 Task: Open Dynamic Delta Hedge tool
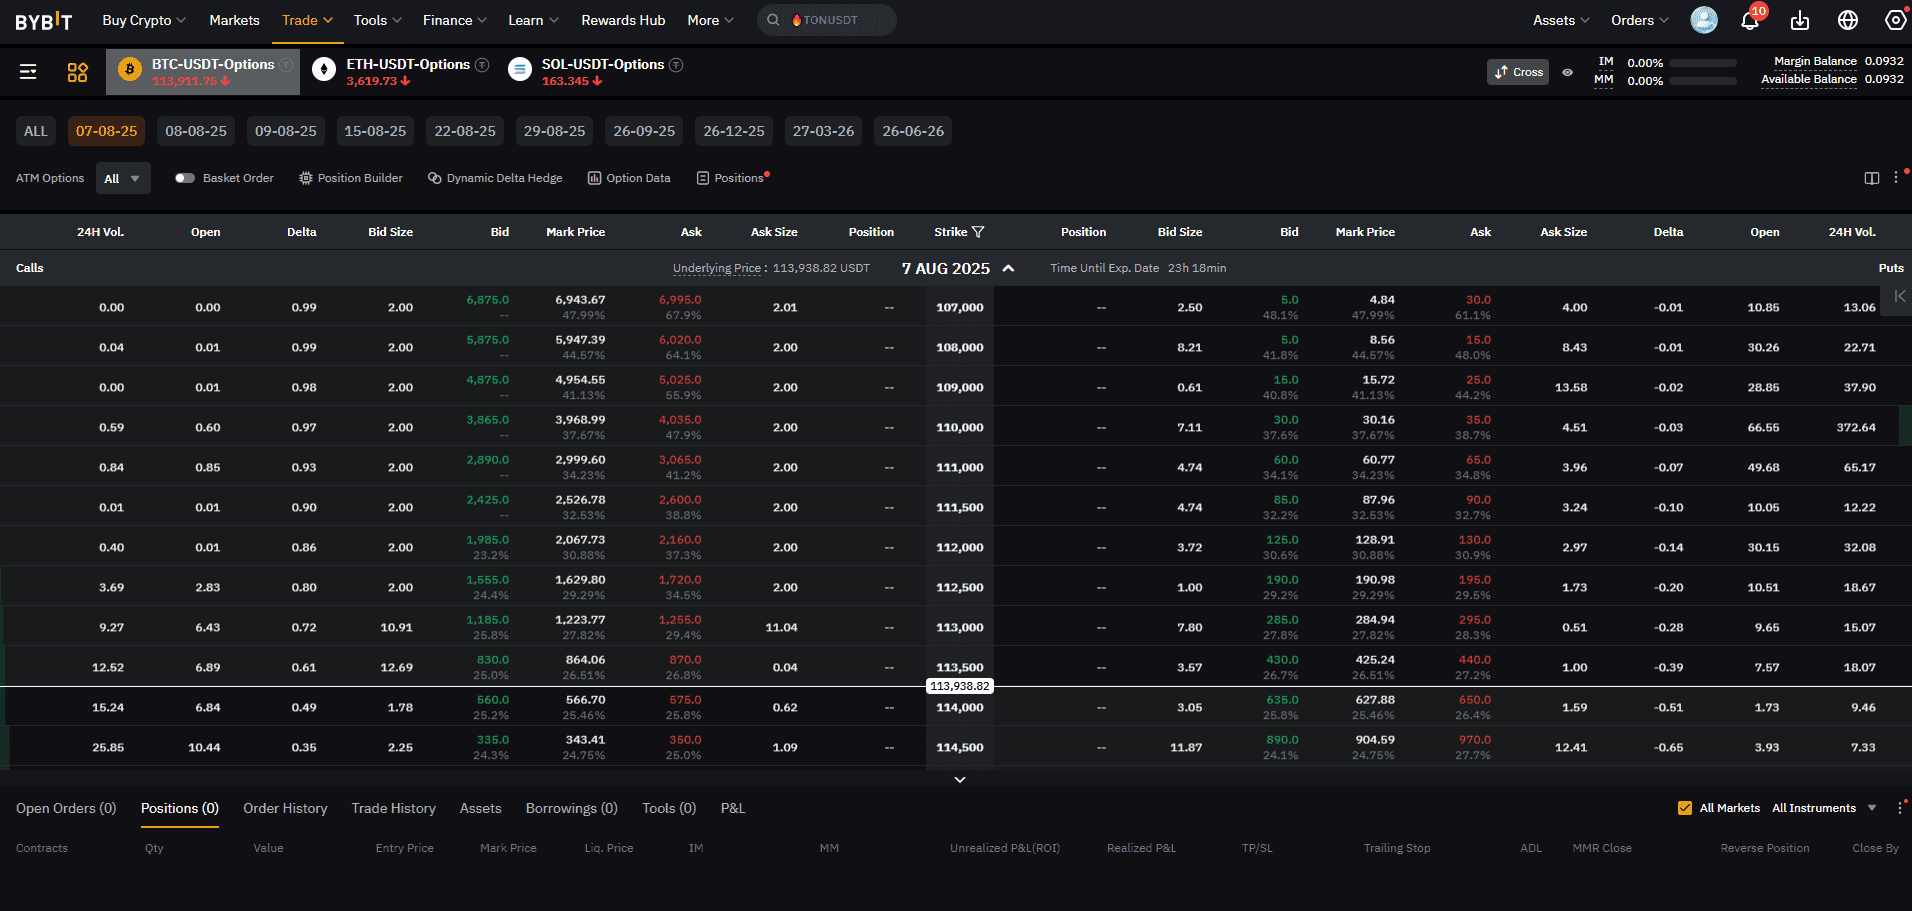point(495,178)
